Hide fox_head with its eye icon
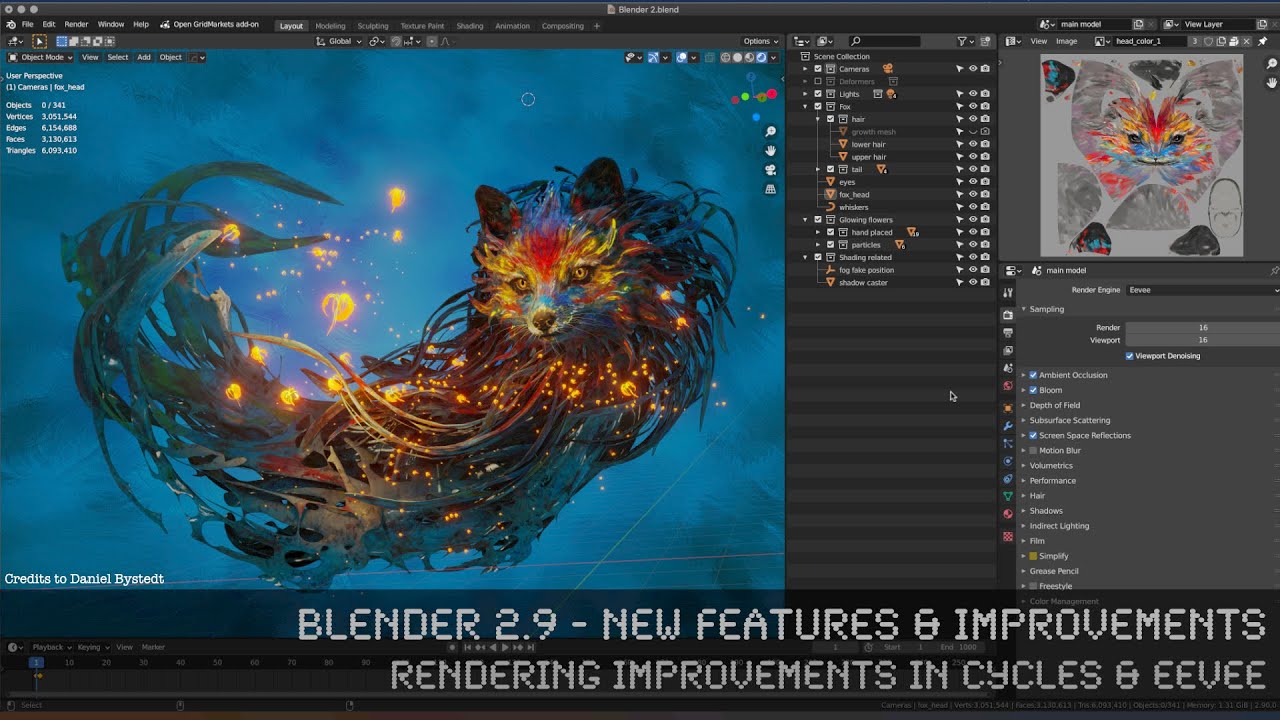 [x=972, y=194]
